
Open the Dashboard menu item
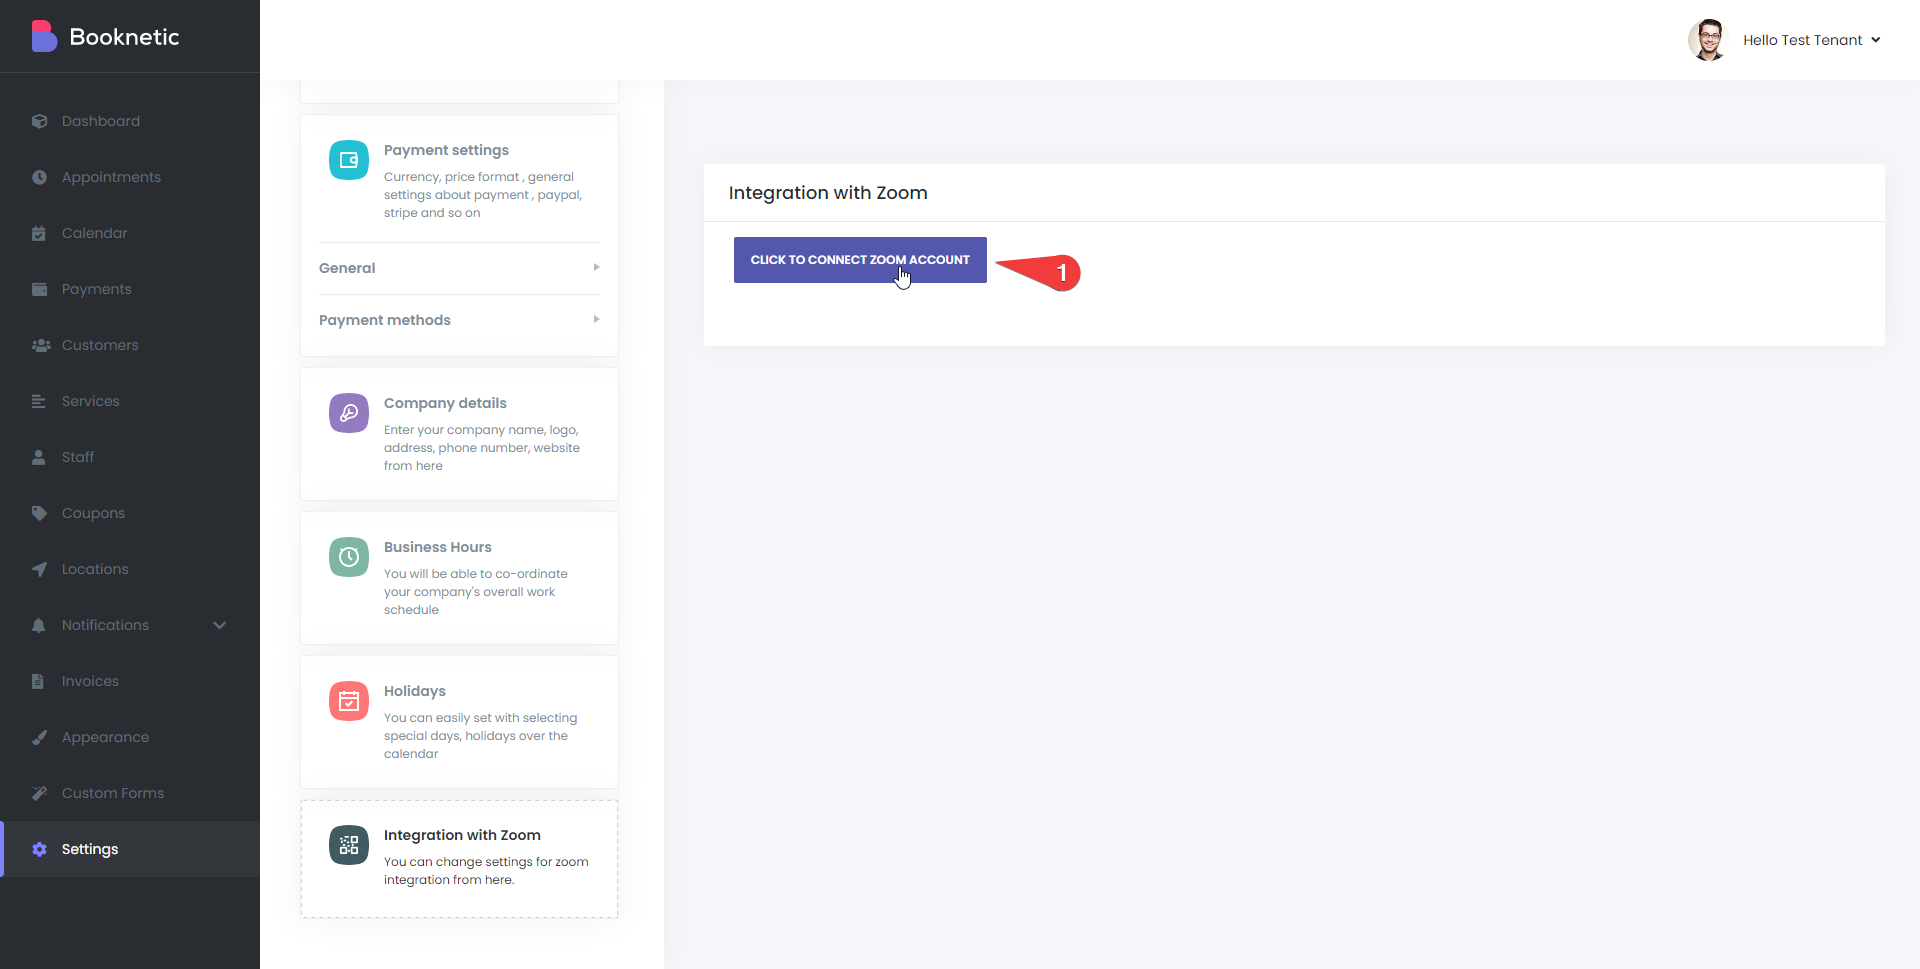130,121
